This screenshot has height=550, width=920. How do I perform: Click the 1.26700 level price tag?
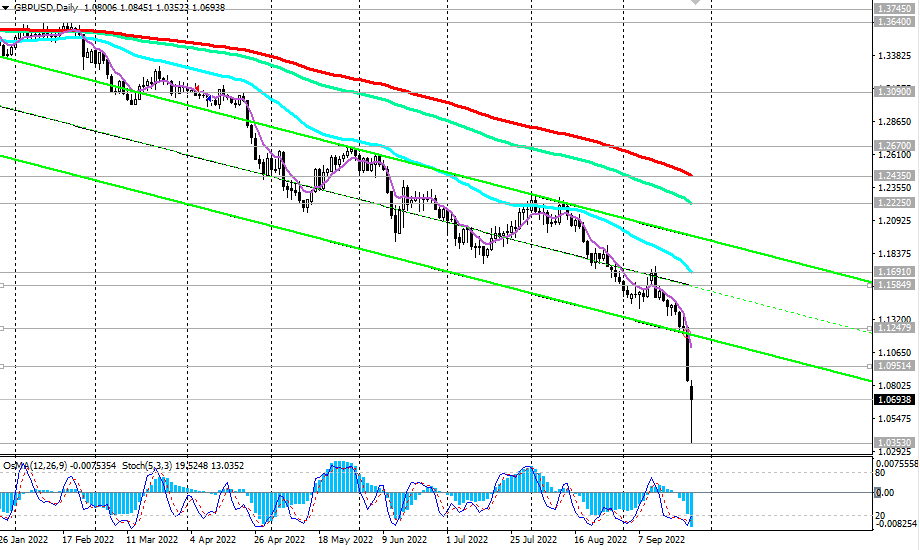coord(893,145)
